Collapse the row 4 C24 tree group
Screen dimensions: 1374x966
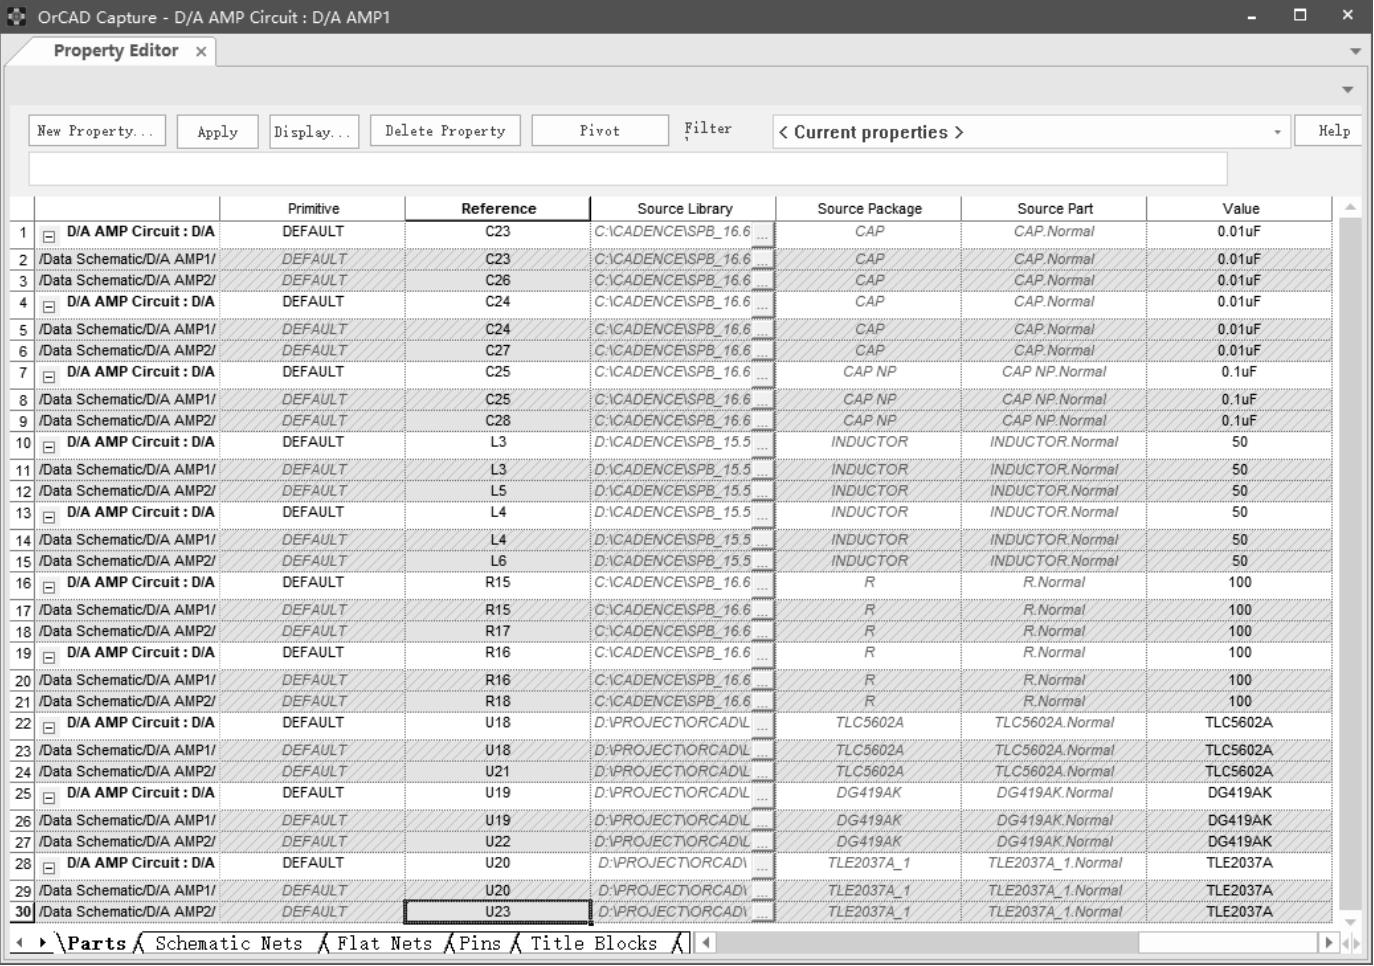48,307
